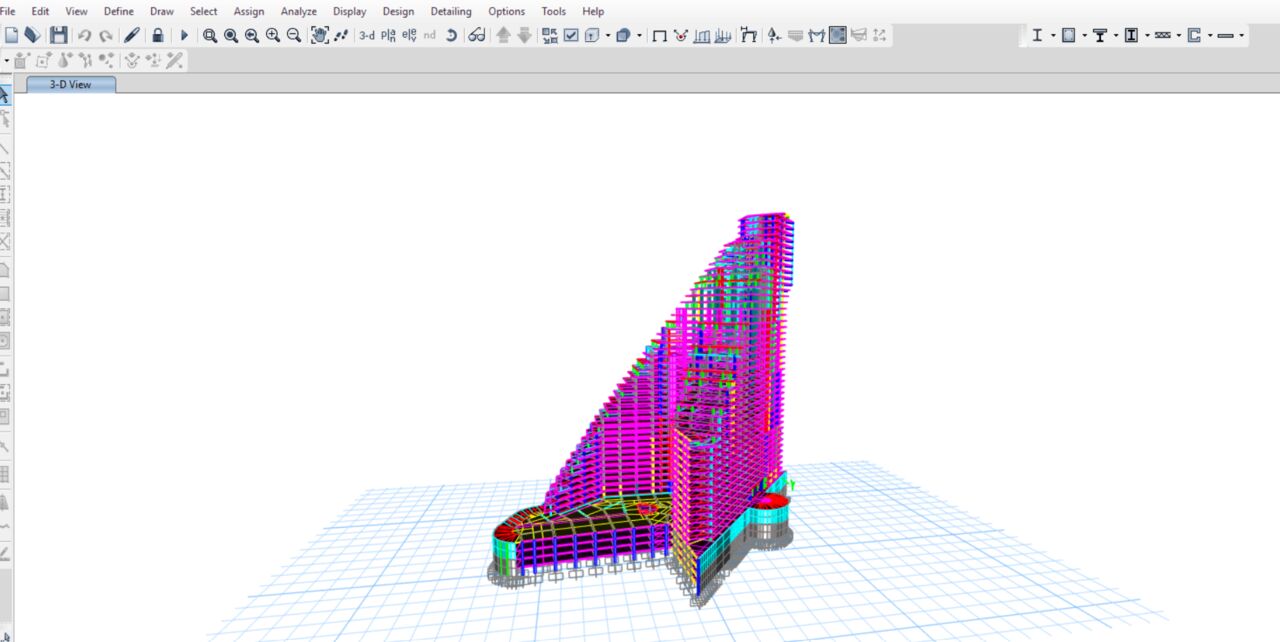Click the 3D cube extrude view icon
1280x642 pixels.
tap(623, 35)
